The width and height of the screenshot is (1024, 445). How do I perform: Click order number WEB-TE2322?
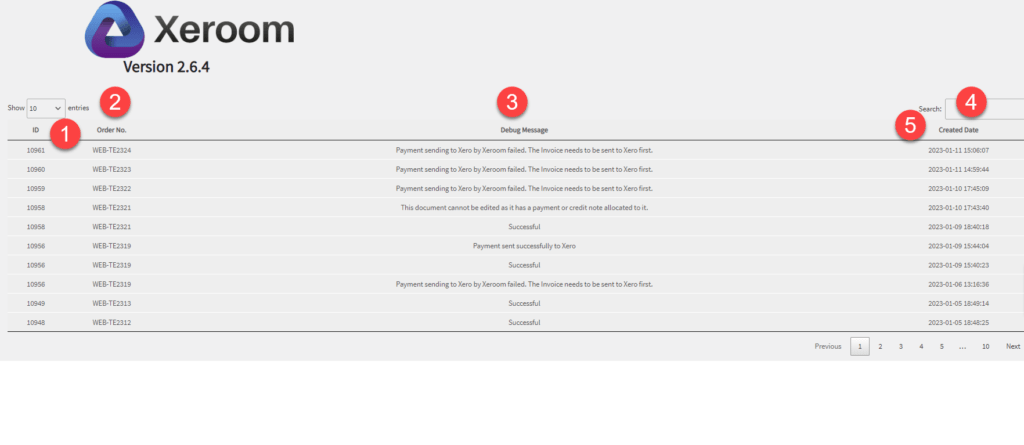112,188
